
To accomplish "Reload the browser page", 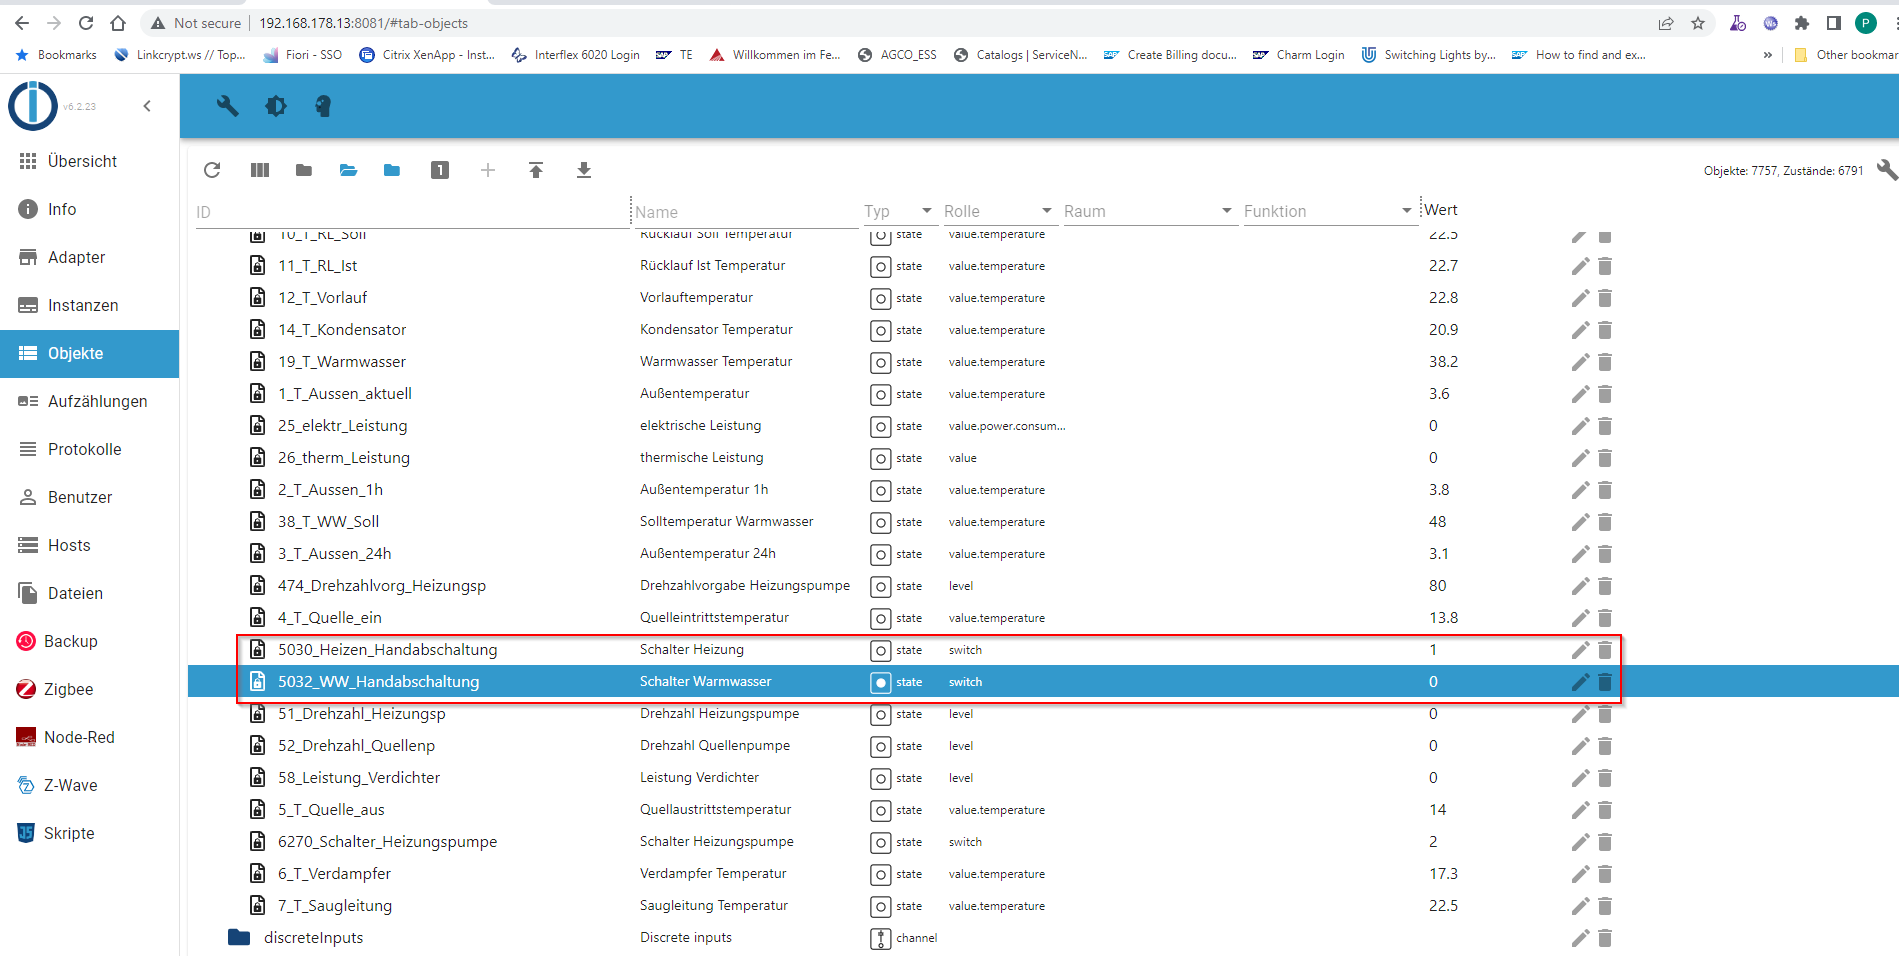I will (86, 23).
